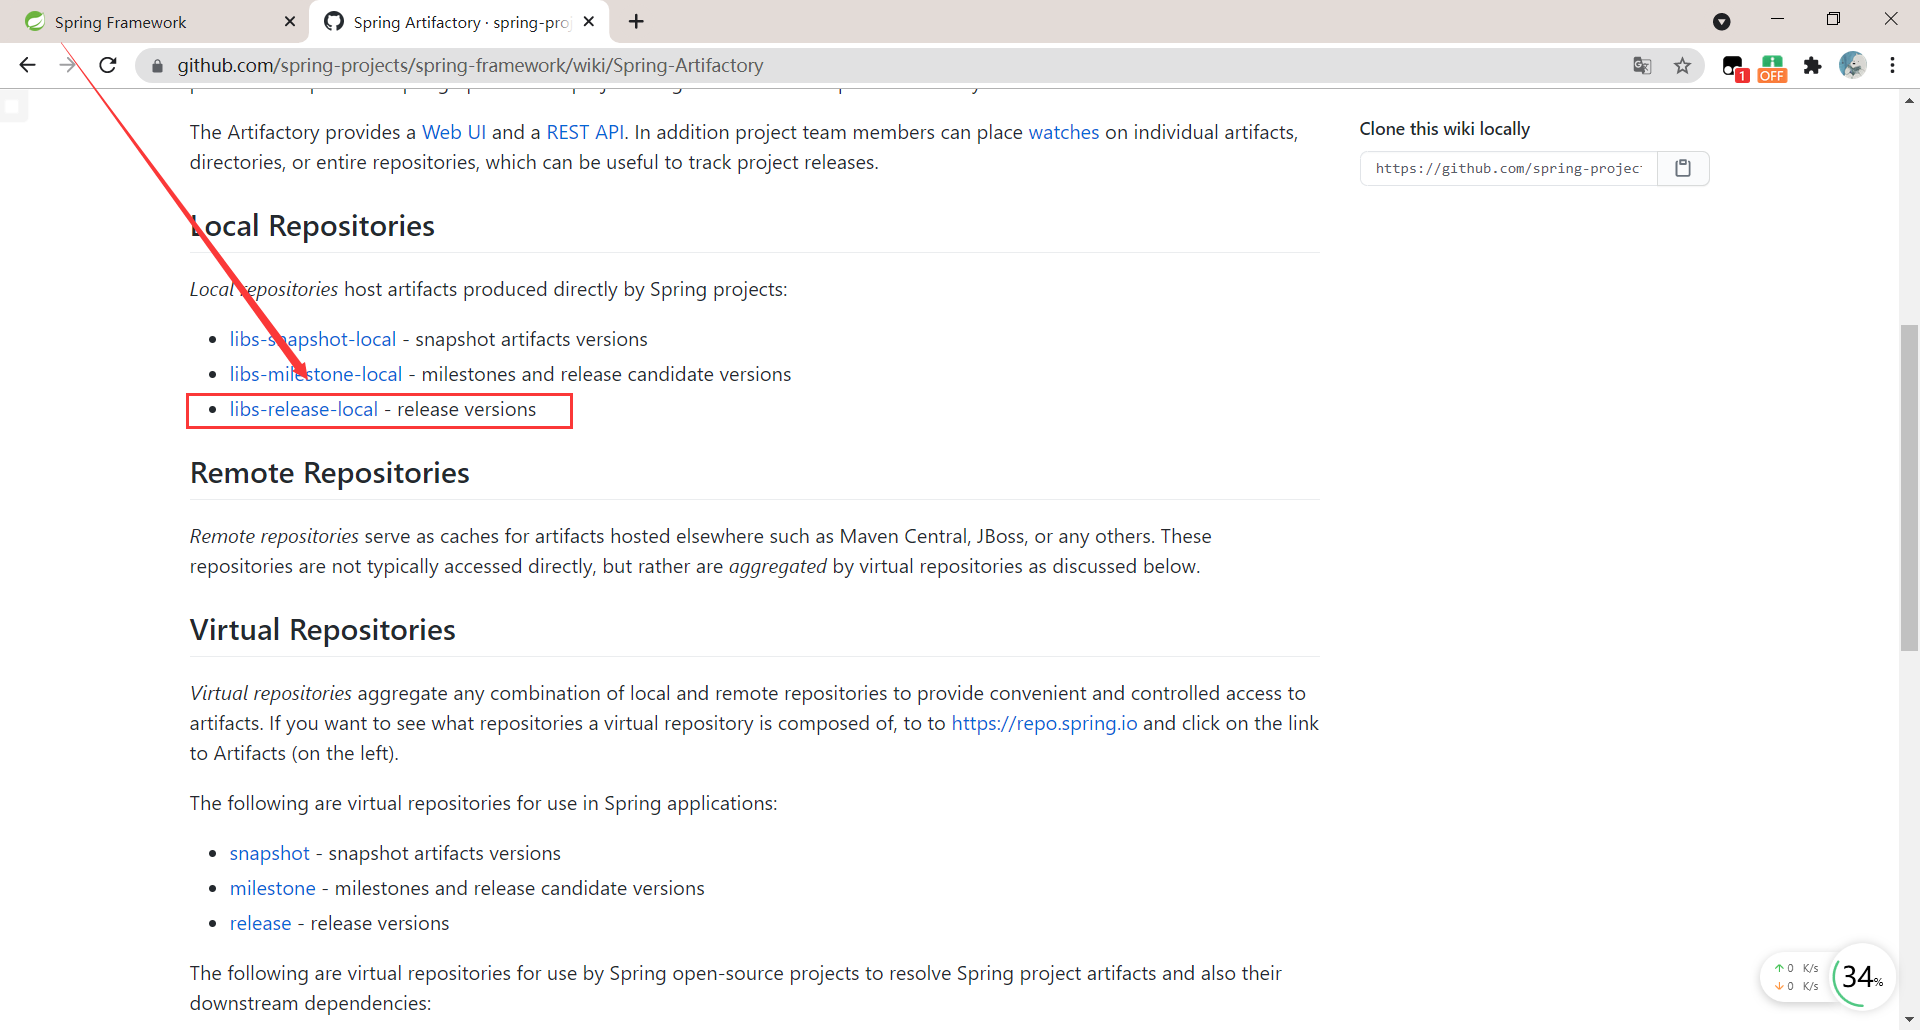Open the REST API link
This screenshot has width=1920, height=1030.
pyautogui.click(x=585, y=132)
